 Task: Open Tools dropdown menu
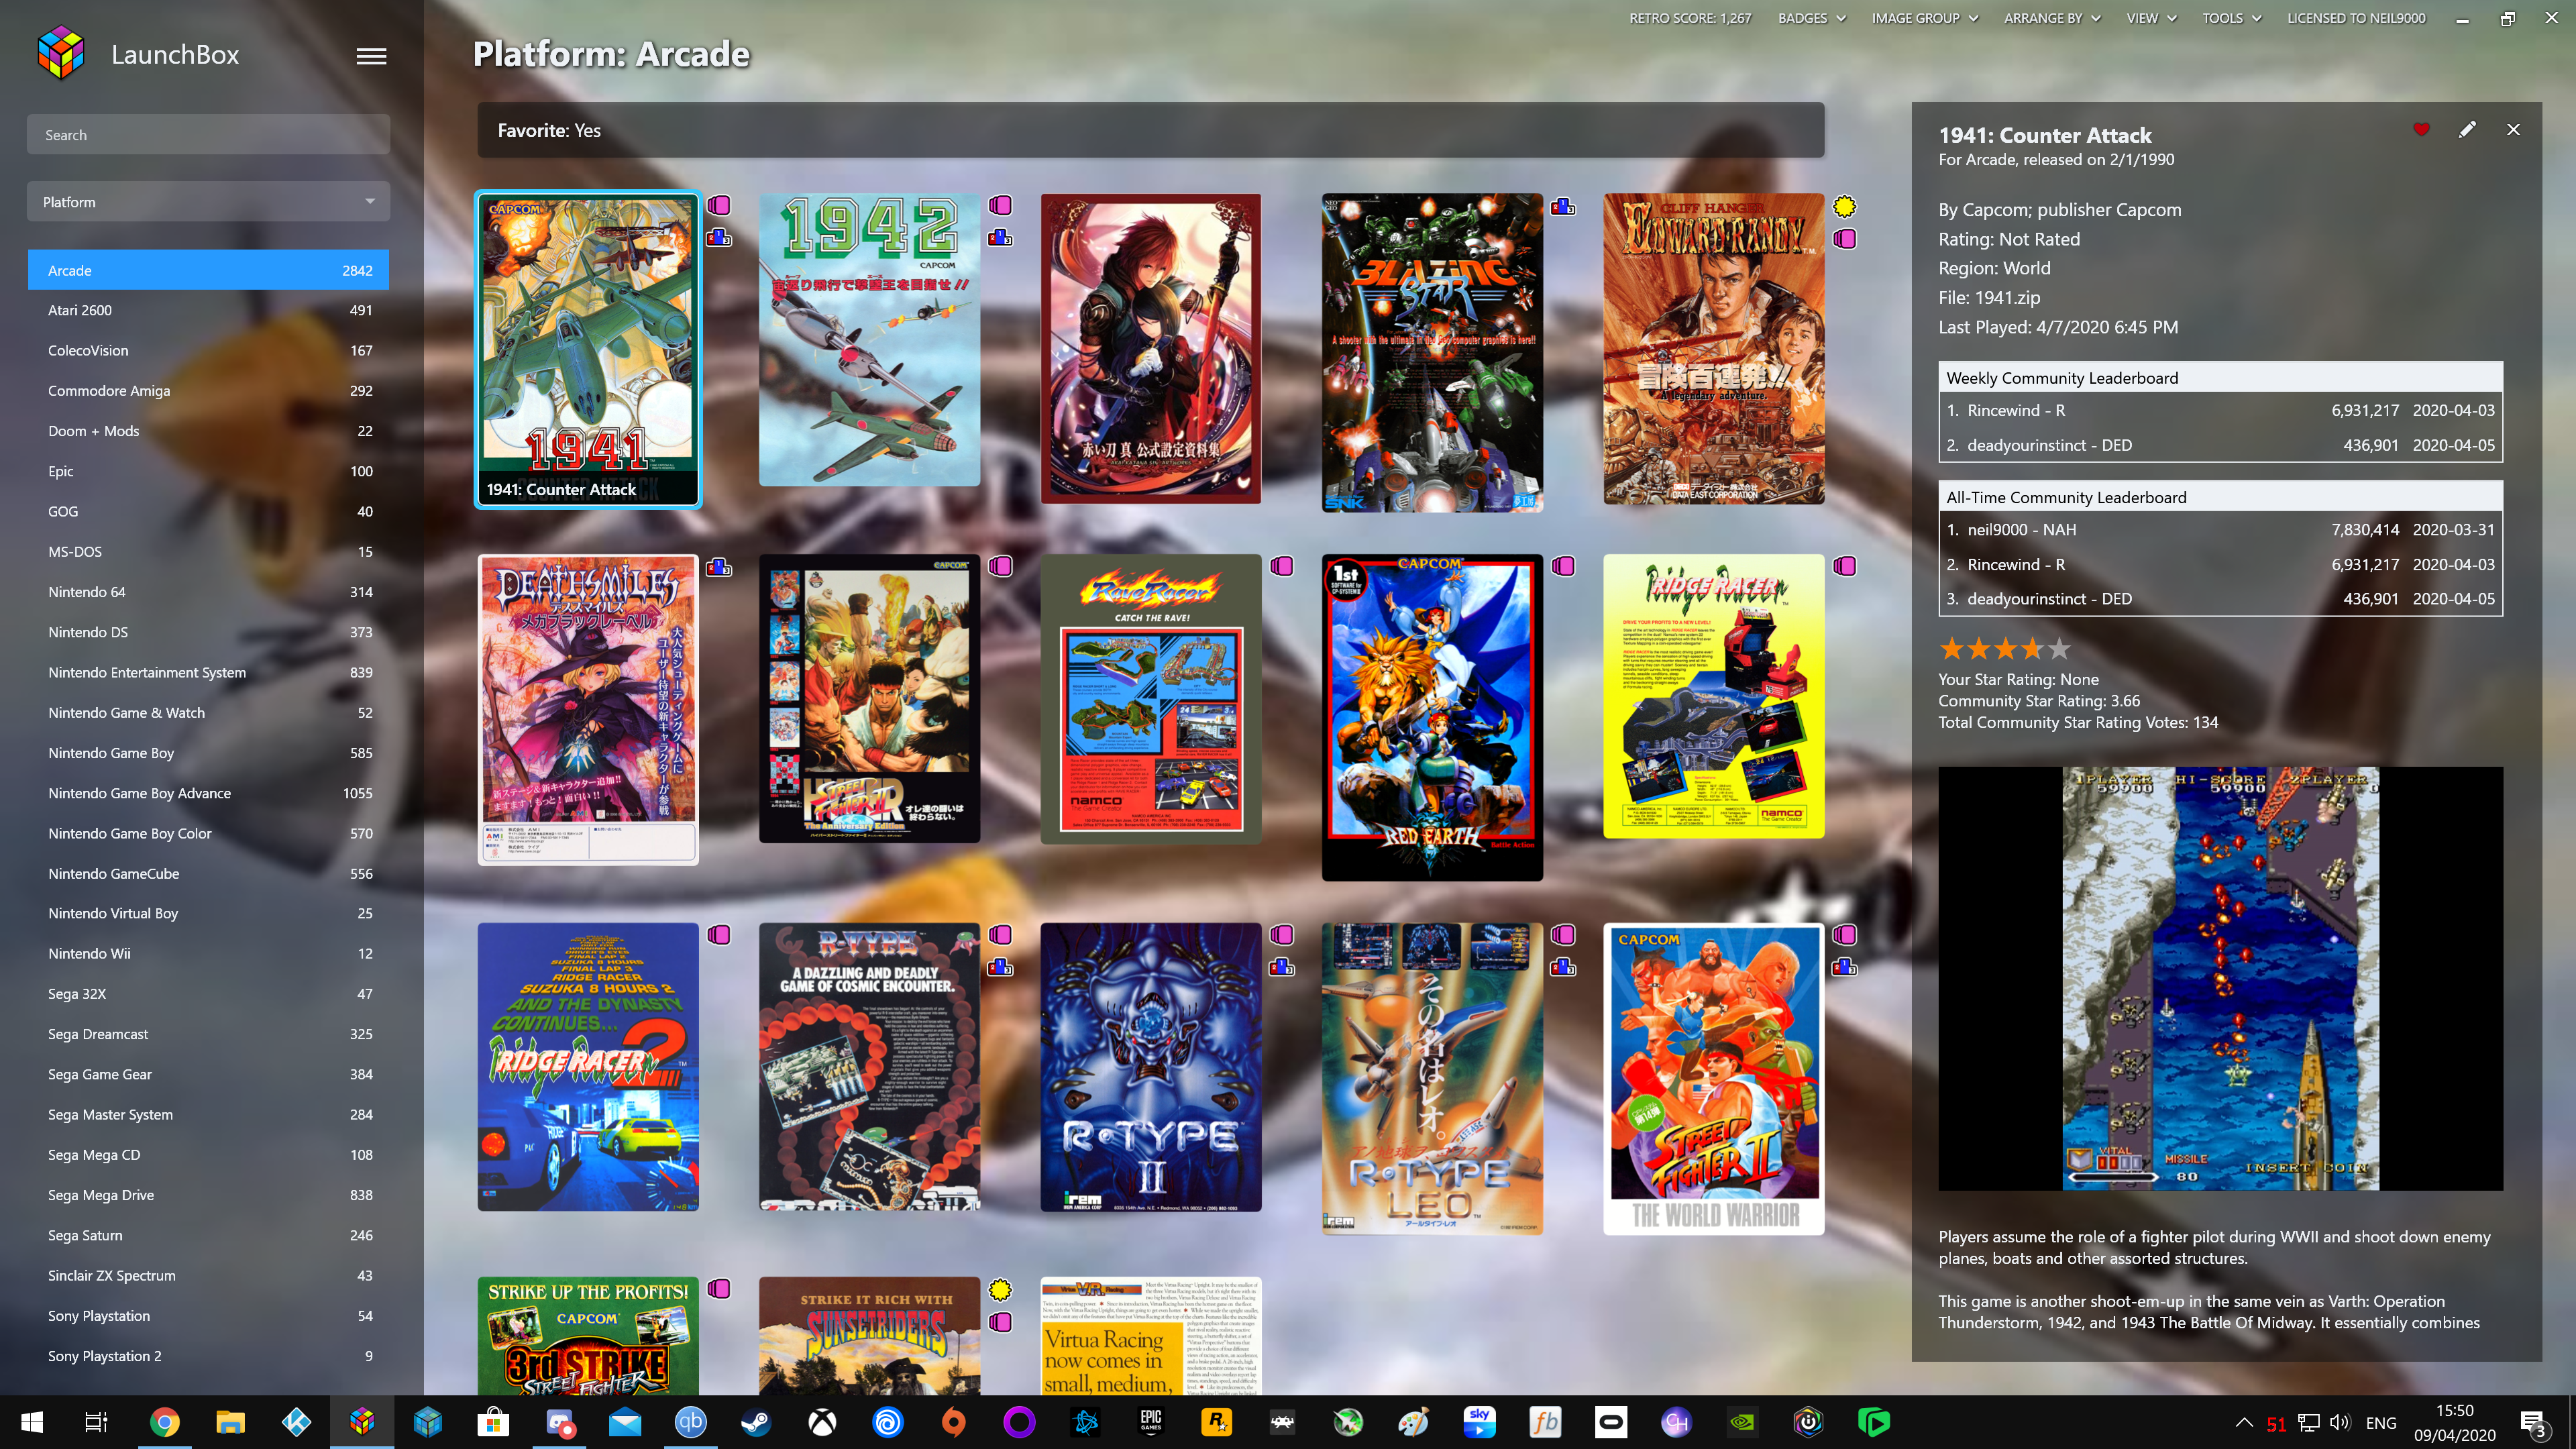[2231, 18]
